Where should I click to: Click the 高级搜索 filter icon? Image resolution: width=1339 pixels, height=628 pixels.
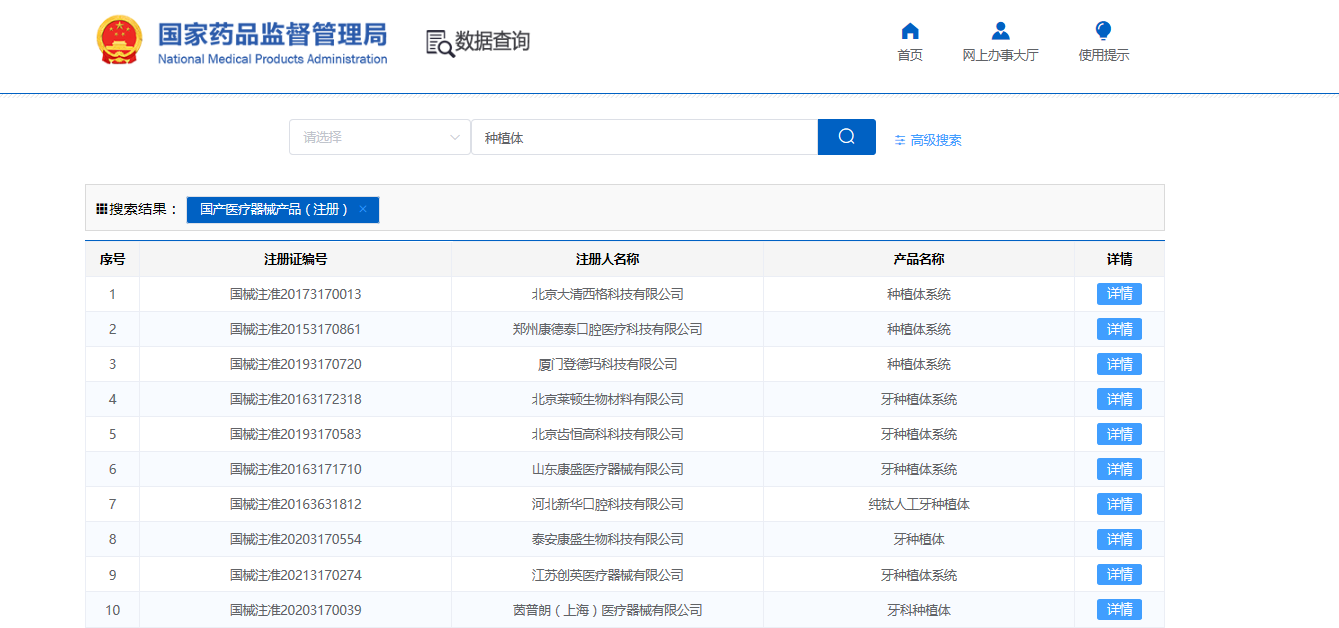[900, 141]
